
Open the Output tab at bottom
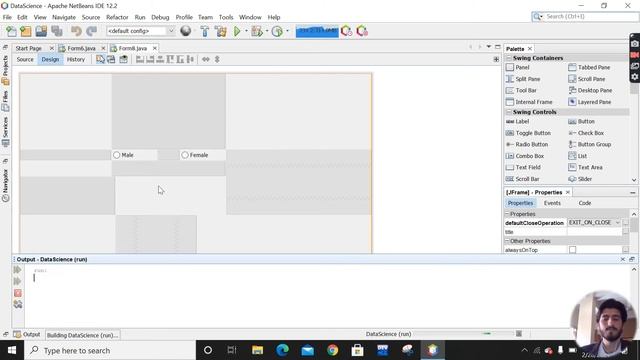pos(27,335)
